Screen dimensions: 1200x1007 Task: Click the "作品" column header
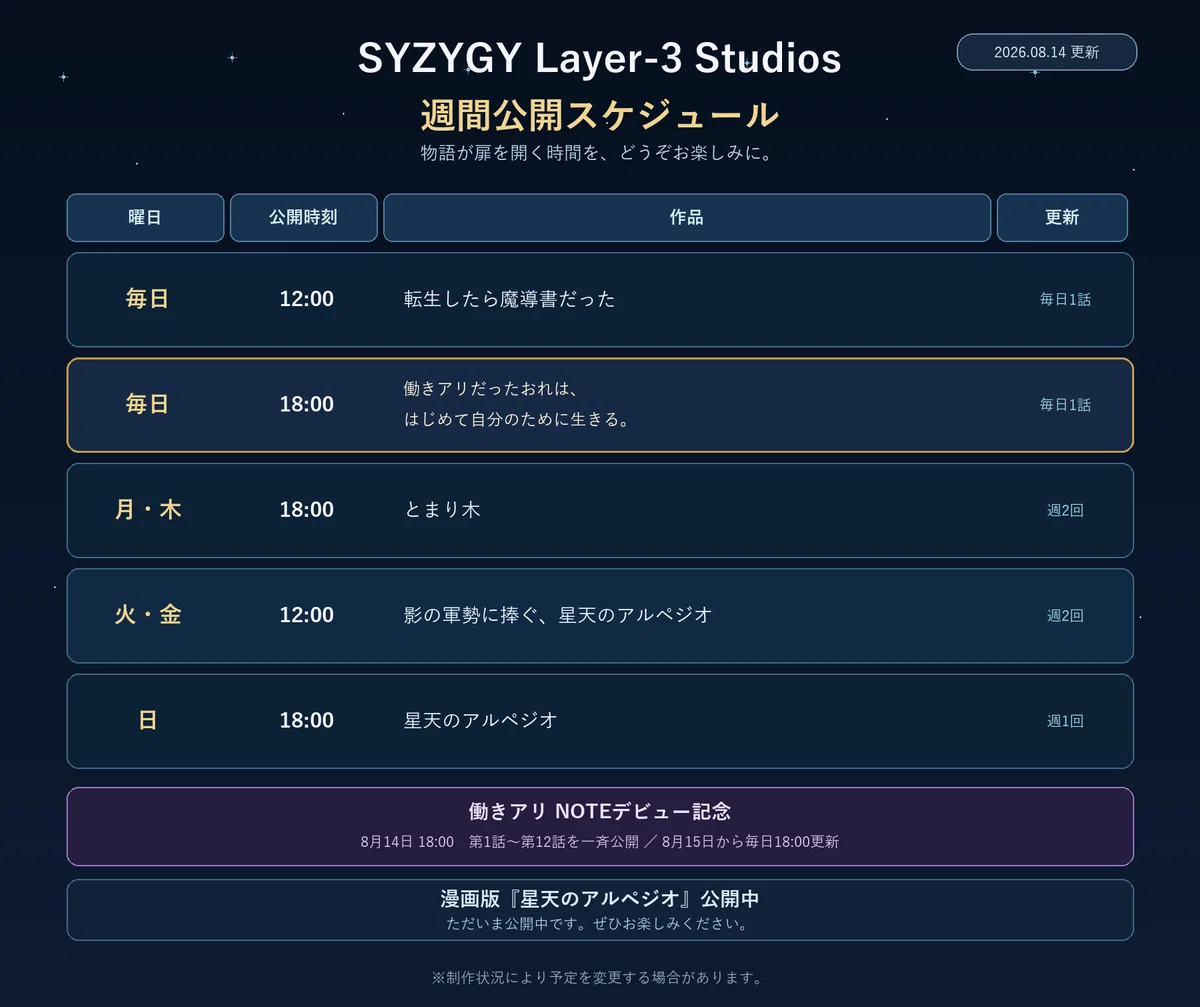pos(687,218)
